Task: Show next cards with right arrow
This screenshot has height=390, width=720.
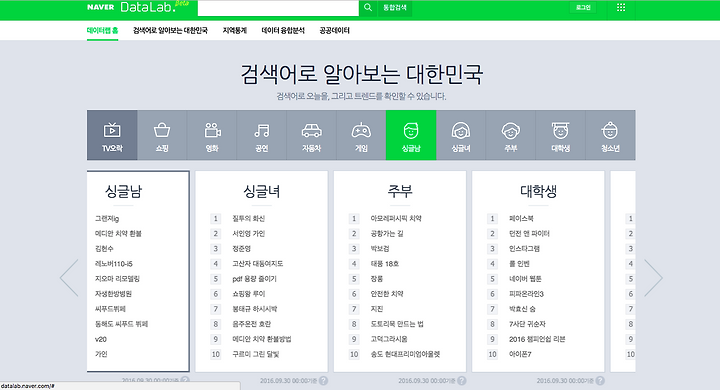Action: [653, 277]
